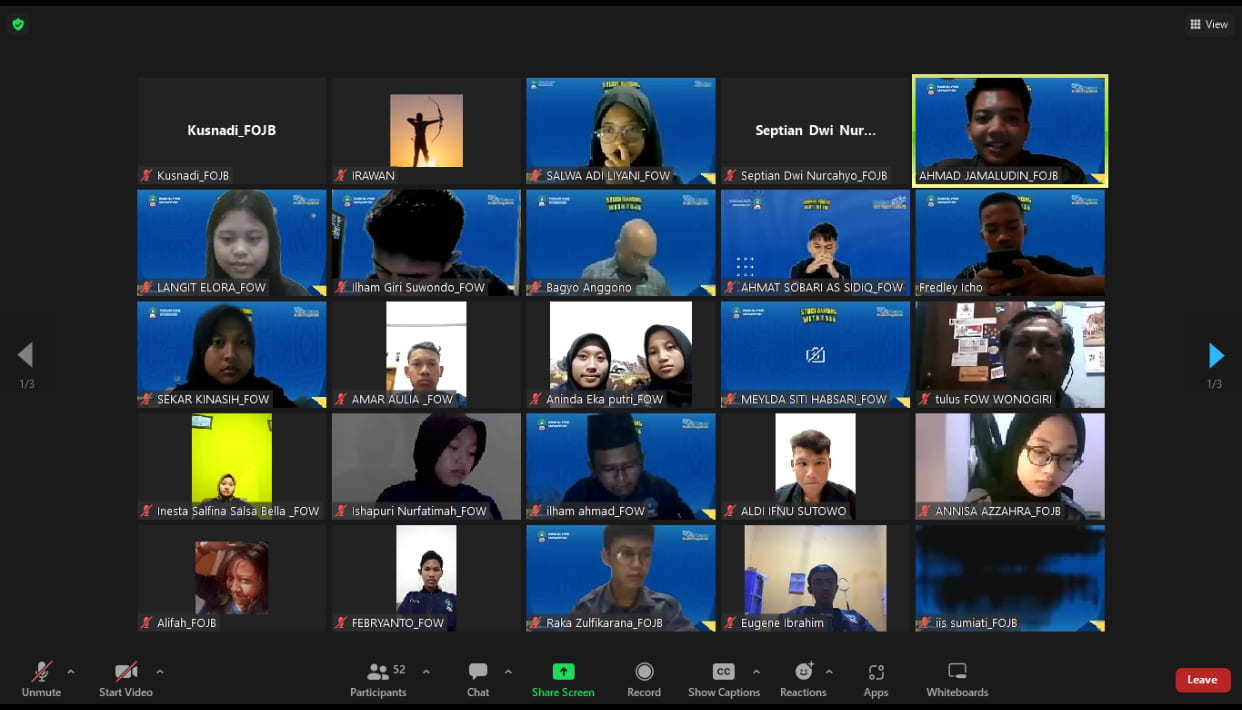Viewport: 1242px width, 710px height.
Task: Unmute the microphone
Action: [41, 679]
